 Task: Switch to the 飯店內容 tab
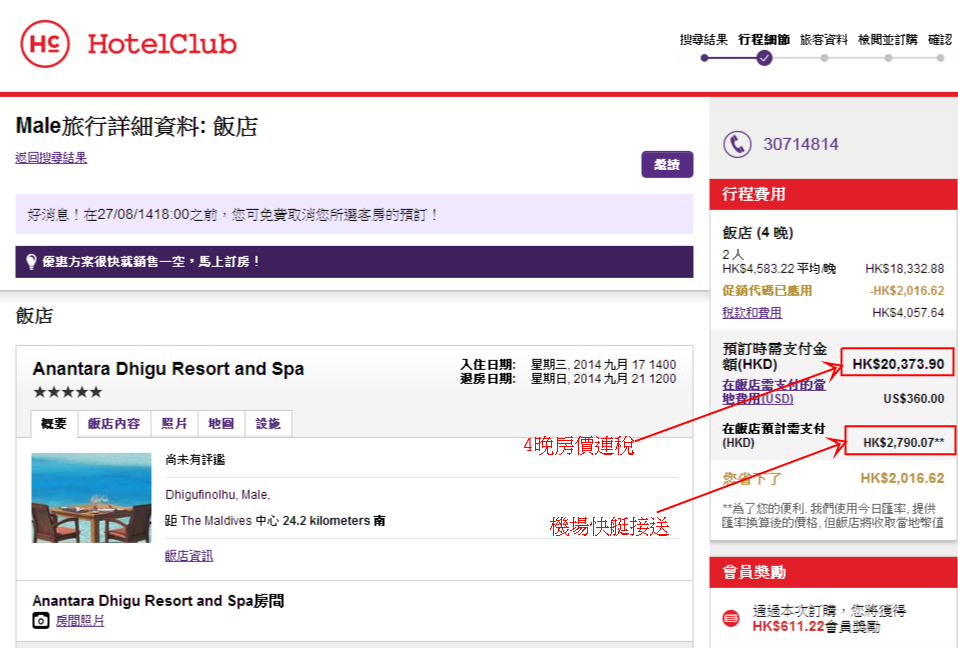(x=114, y=423)
